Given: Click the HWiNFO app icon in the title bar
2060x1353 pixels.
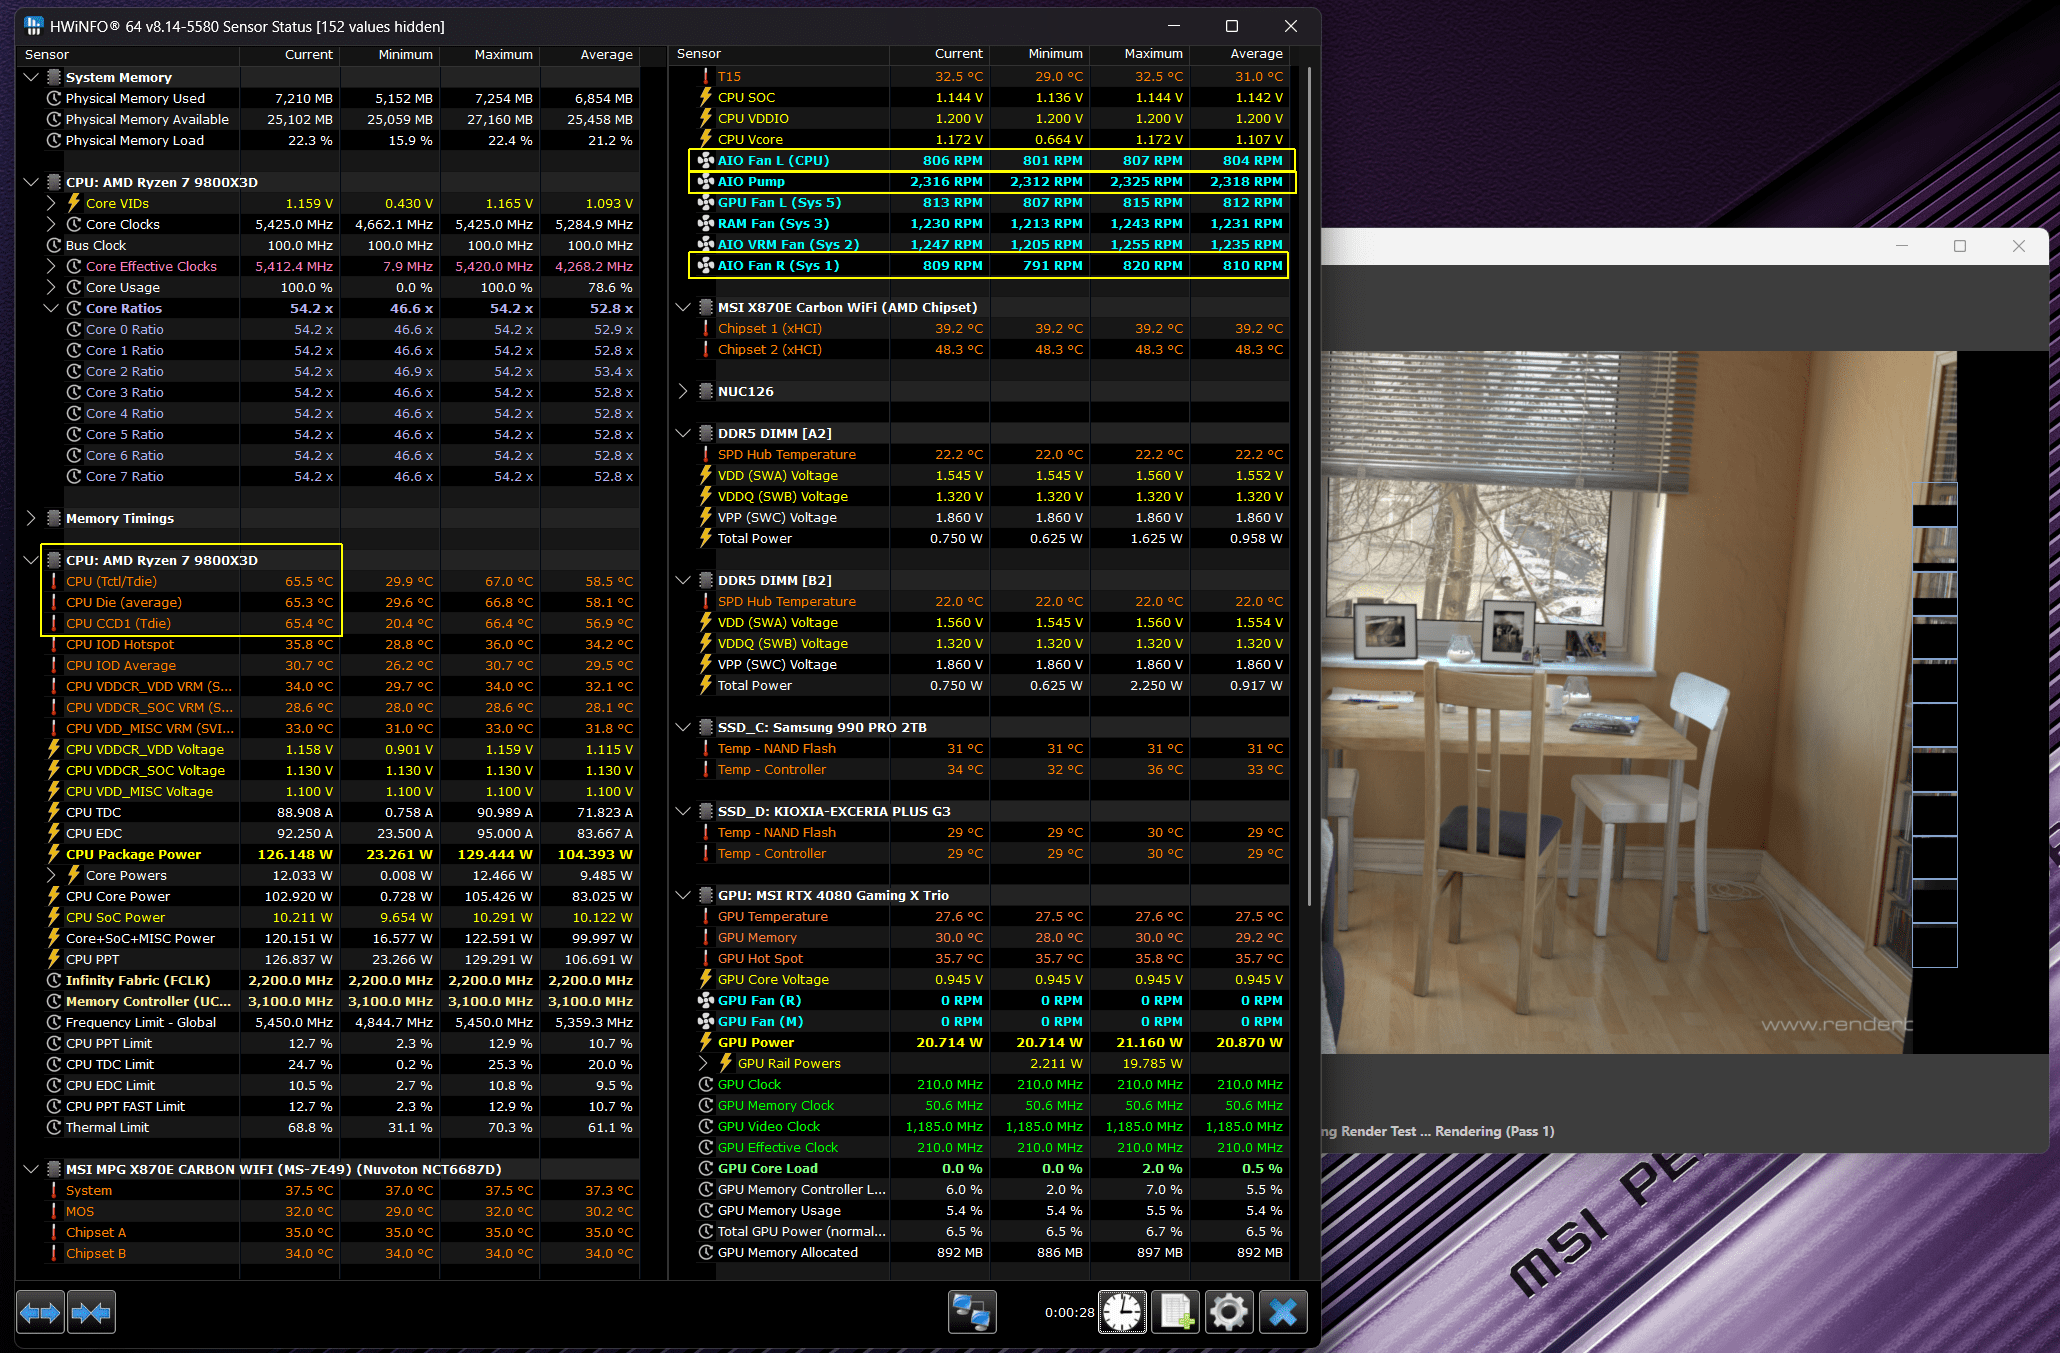Looking at the screenshot, I should (x=34, y=26).
